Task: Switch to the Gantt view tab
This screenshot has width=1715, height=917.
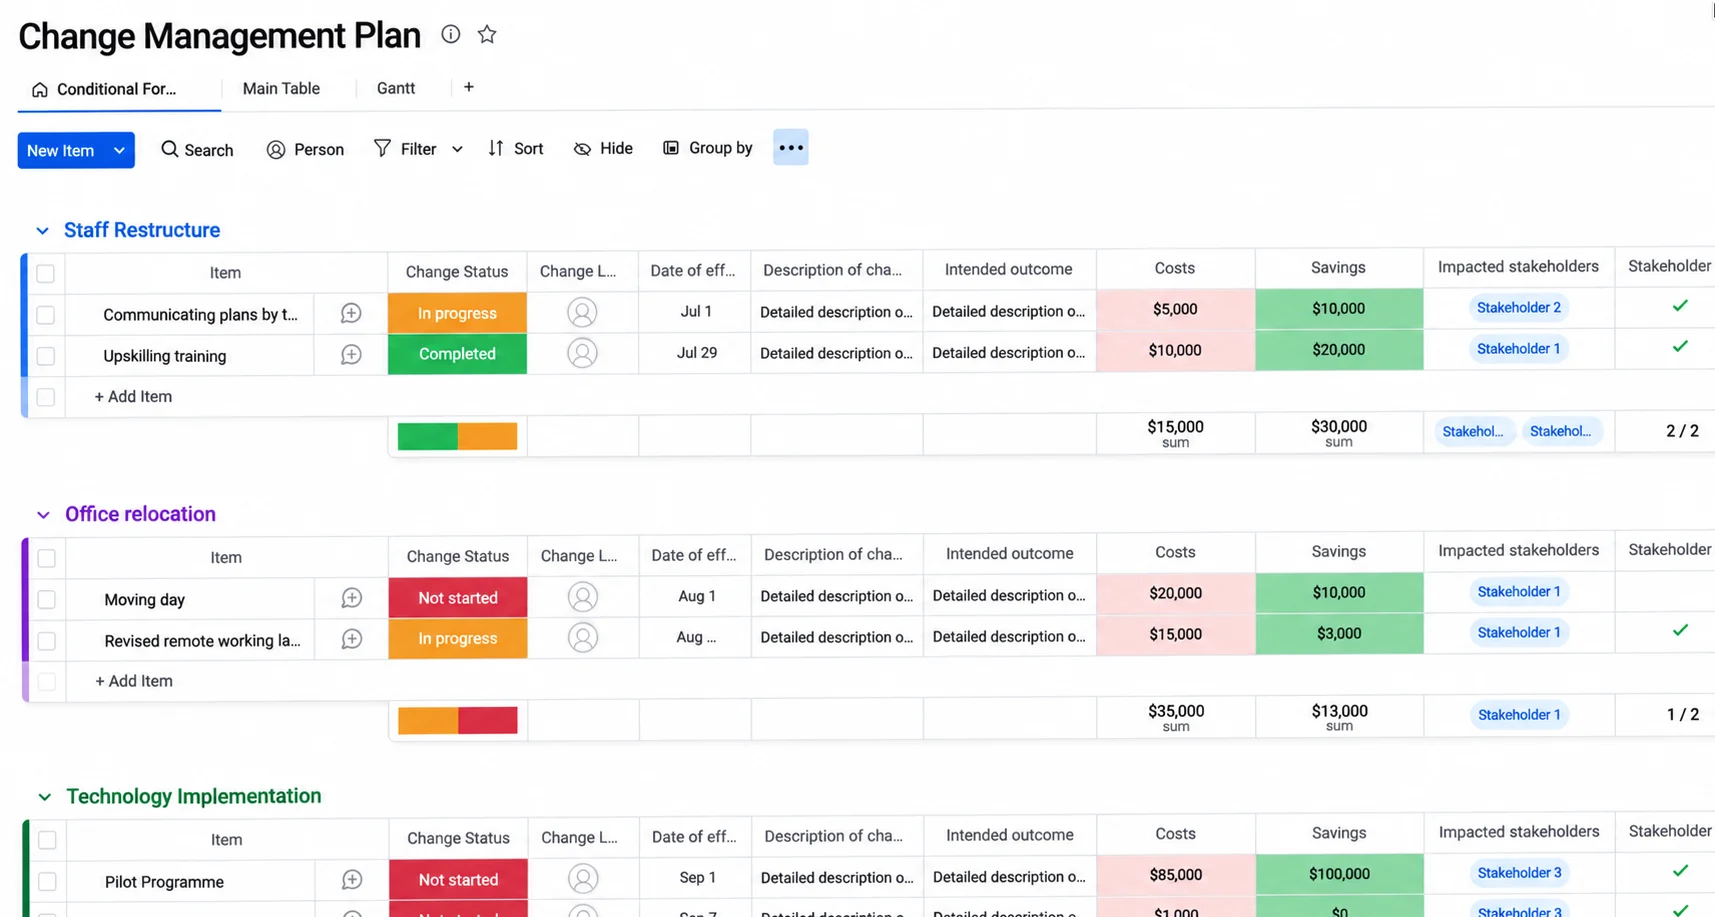Action: click(x=396, y=88)
